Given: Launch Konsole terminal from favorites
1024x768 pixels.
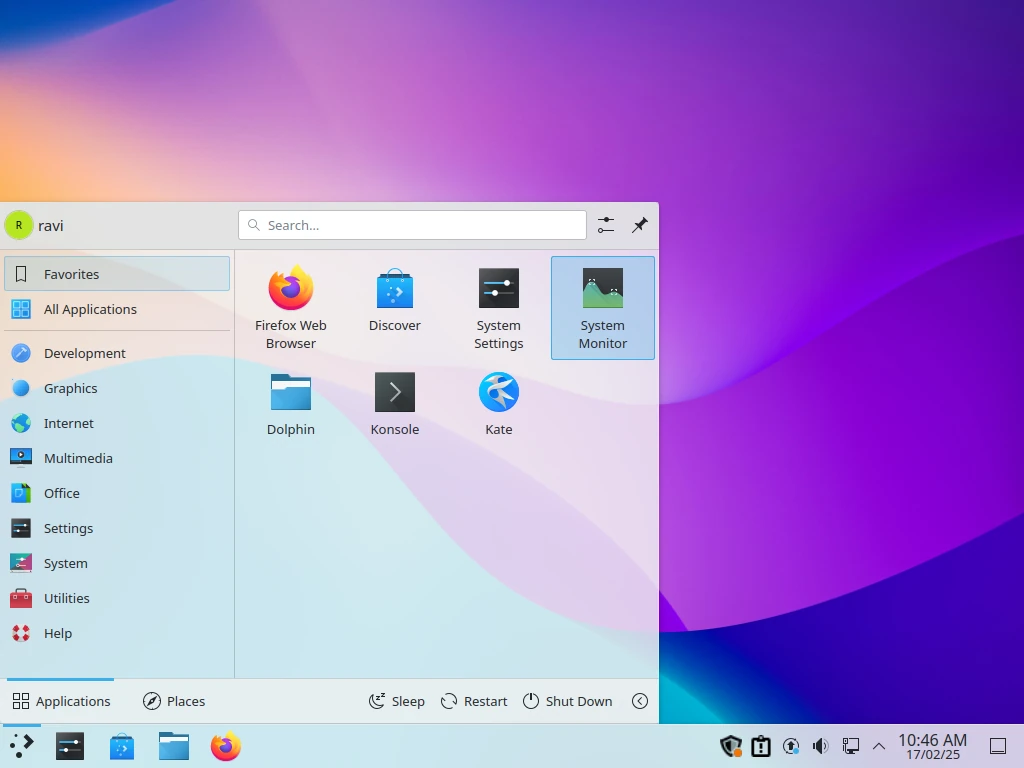Looking at the screenshot, I should tap(394, 405).
